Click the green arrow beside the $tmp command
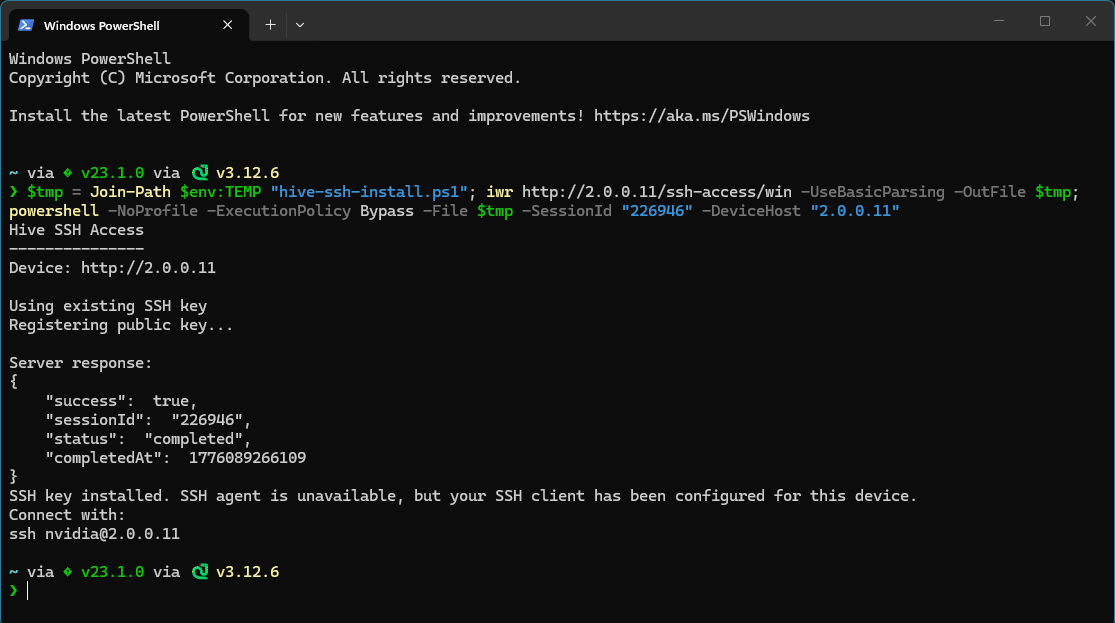The width and height of the screenshot is (1115, 623). coord(12,191)
